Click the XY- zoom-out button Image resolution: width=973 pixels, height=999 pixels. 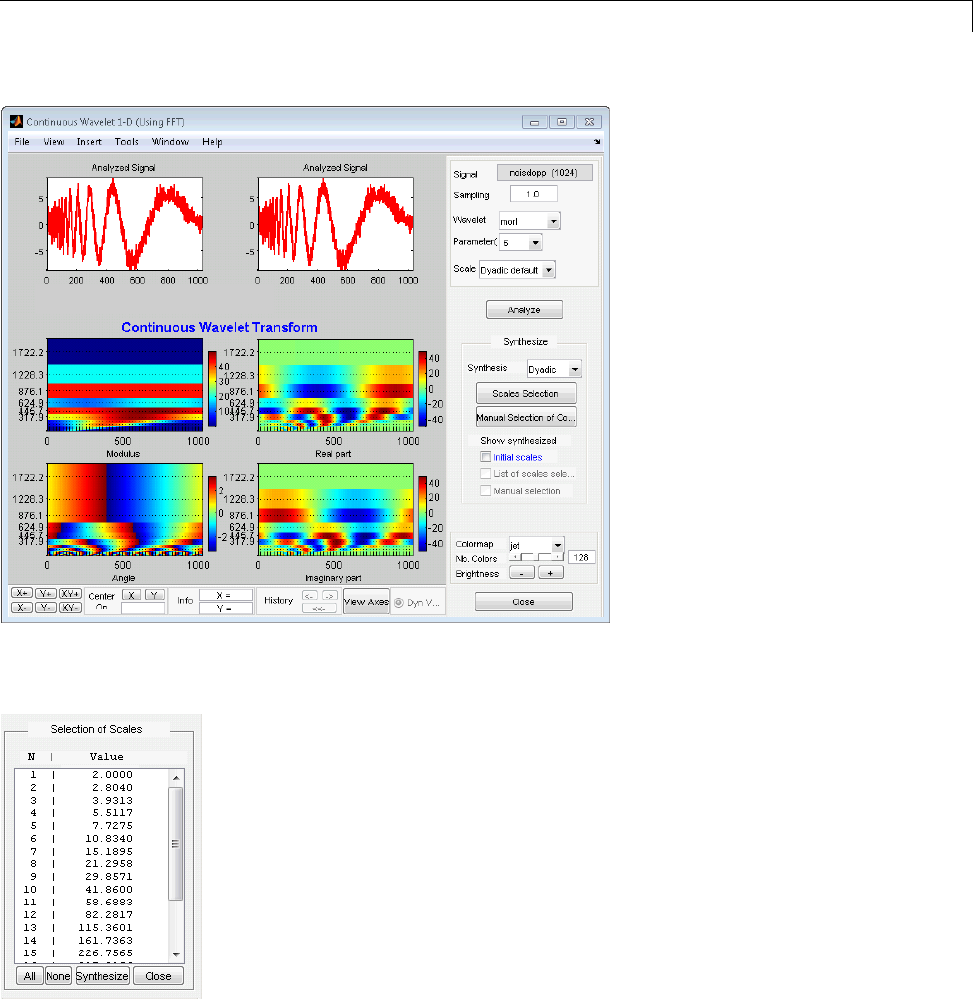70,607
